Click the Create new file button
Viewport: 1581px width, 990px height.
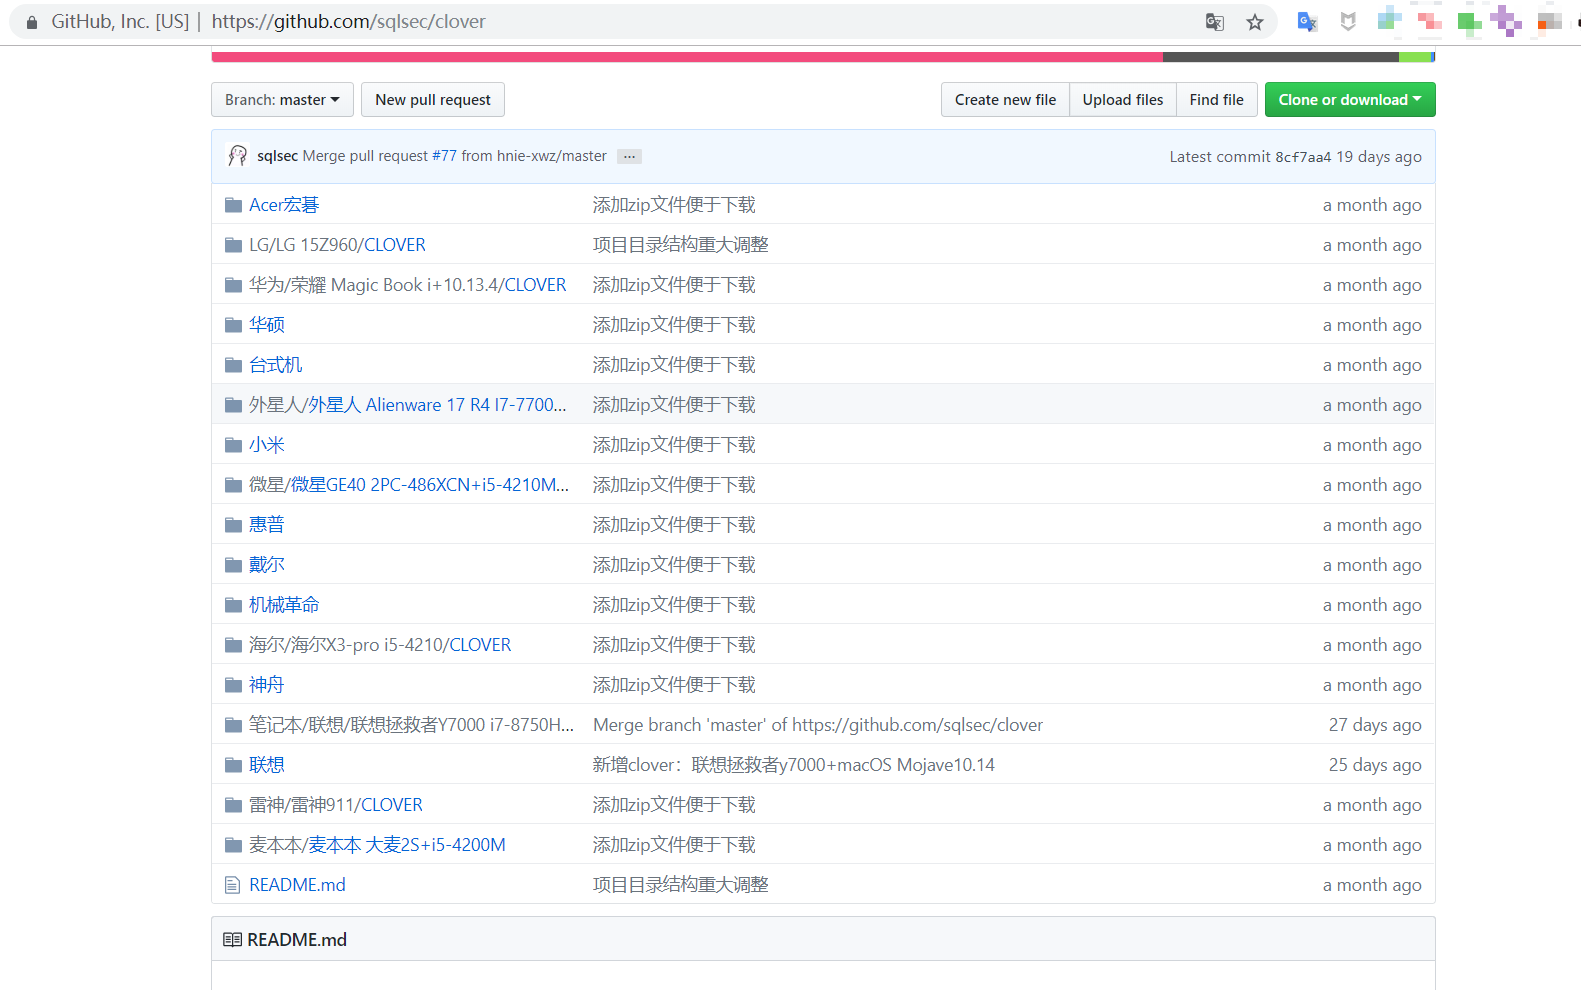[x=1005, y=100]
